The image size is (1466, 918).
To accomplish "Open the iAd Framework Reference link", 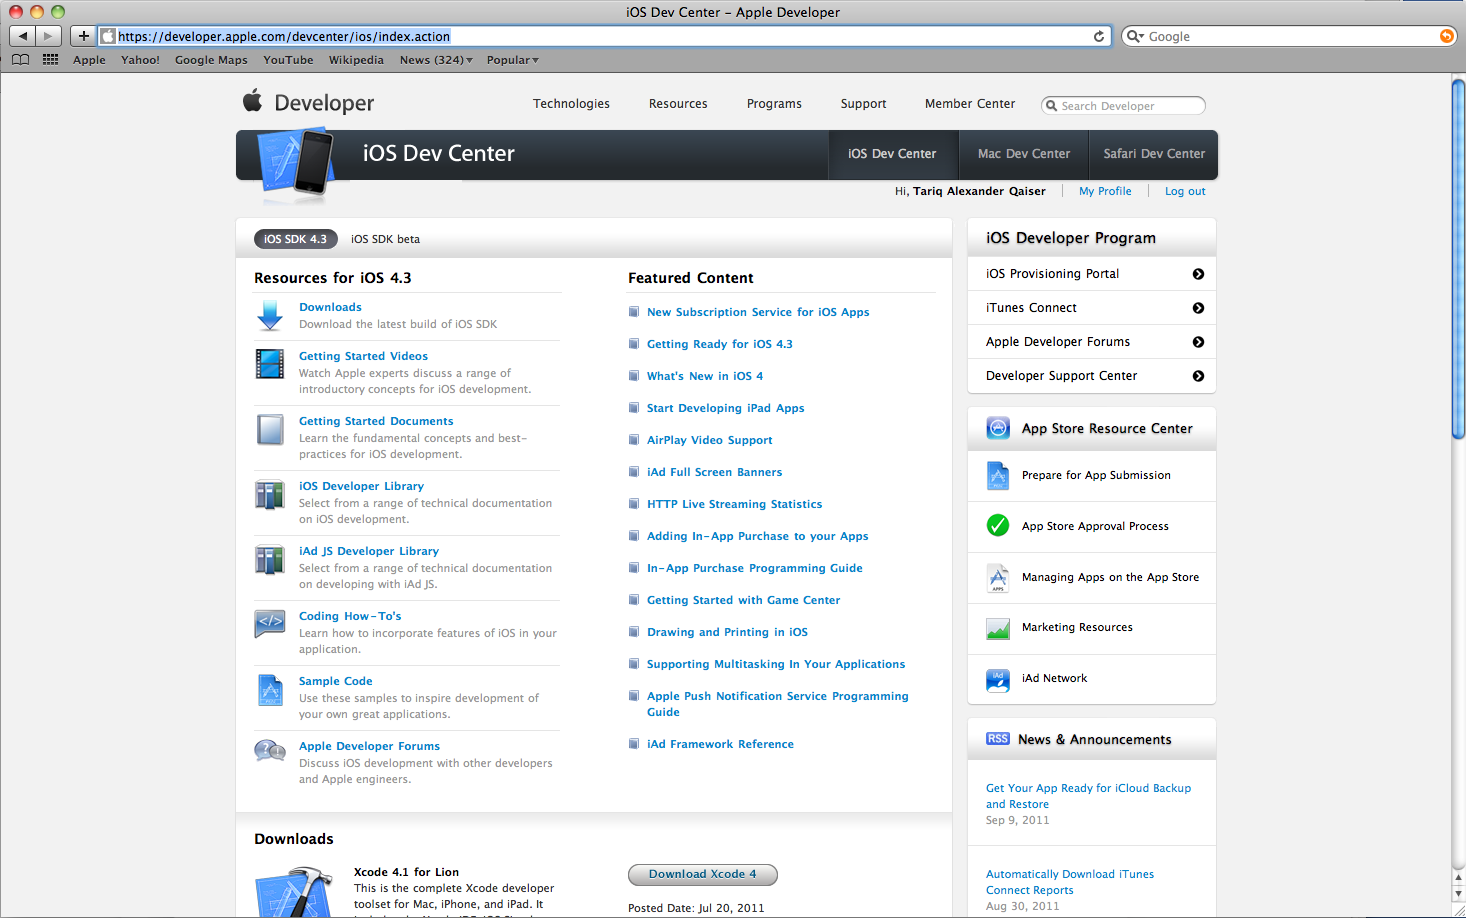I will [x=720, y=744].
